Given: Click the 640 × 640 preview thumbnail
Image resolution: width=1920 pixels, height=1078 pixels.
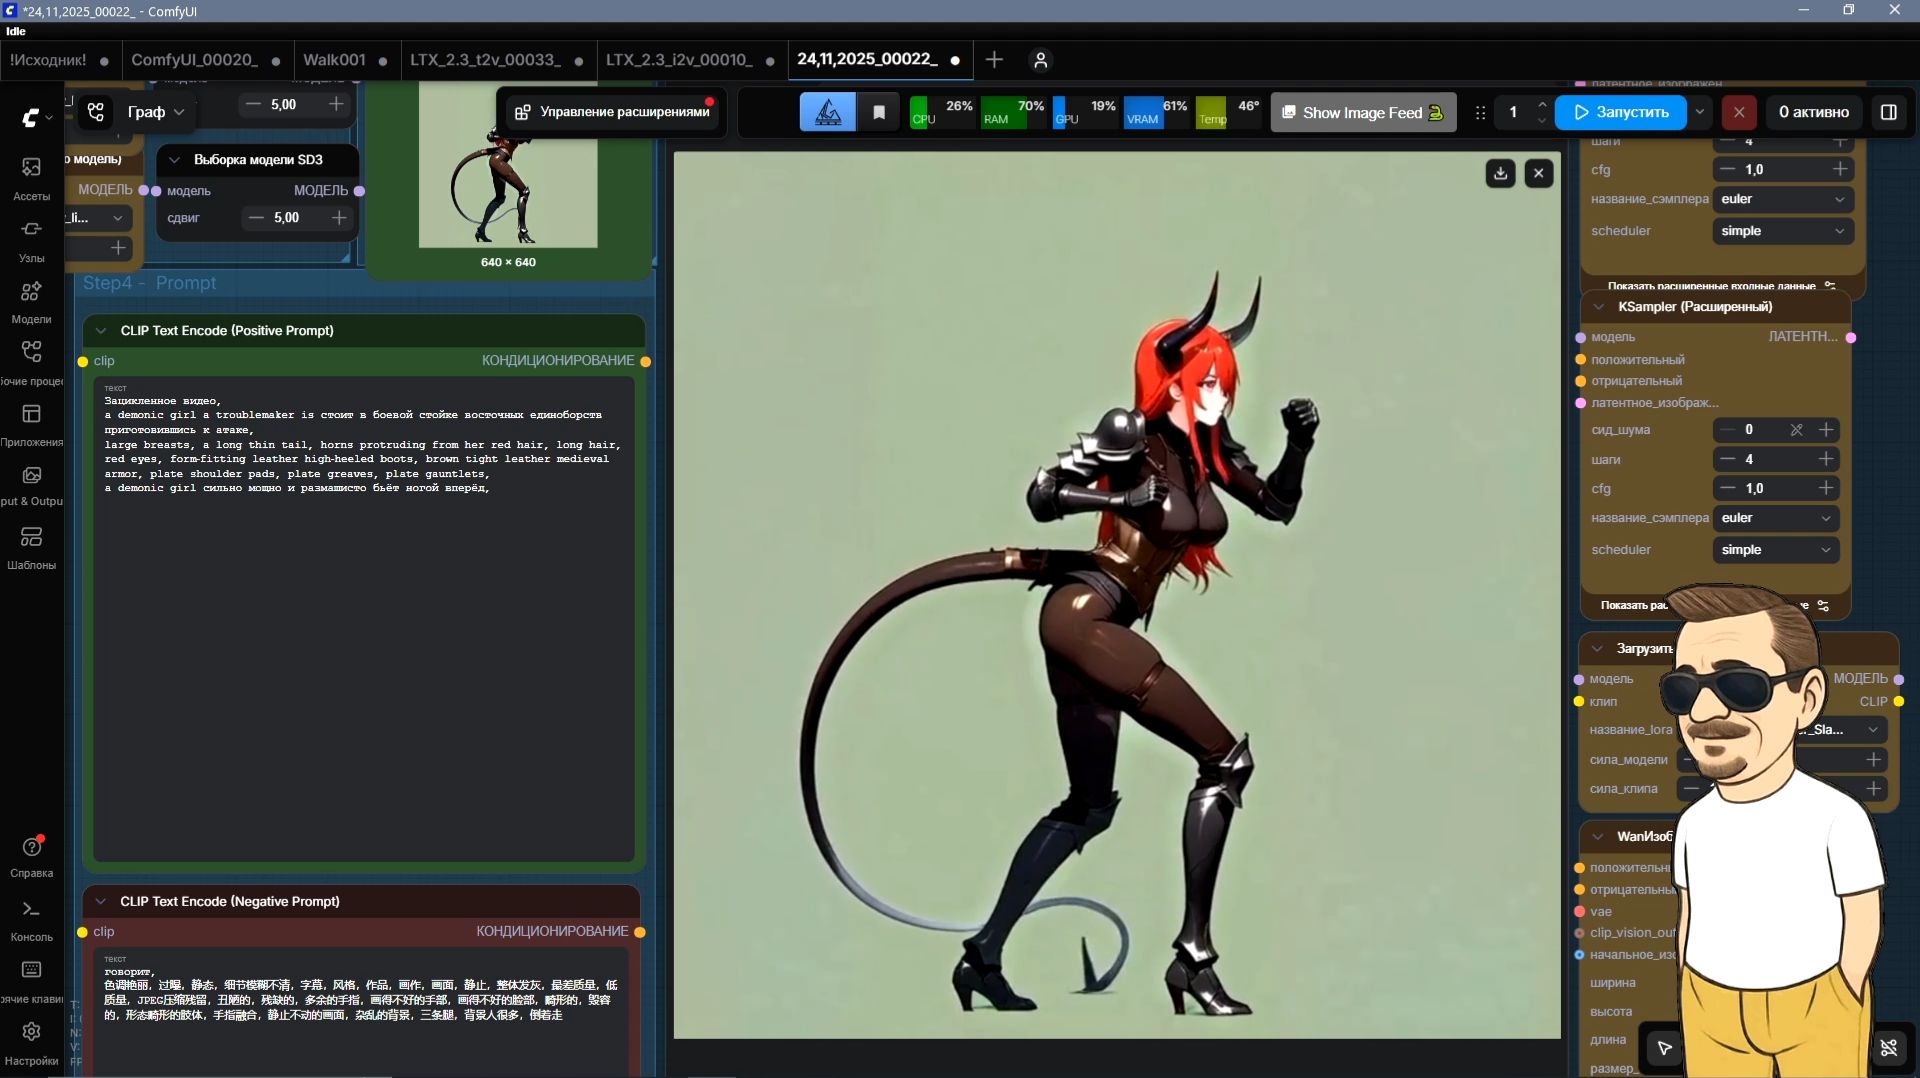Looking at the screenshot, I should click(508, 166).
